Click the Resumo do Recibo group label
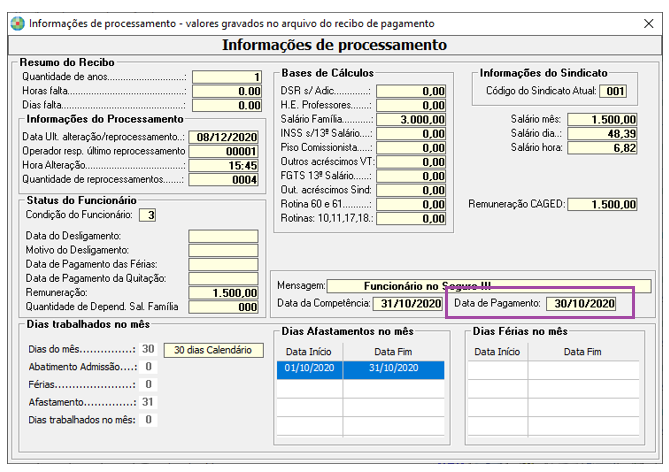669x472 pixels. pos(67,63)
